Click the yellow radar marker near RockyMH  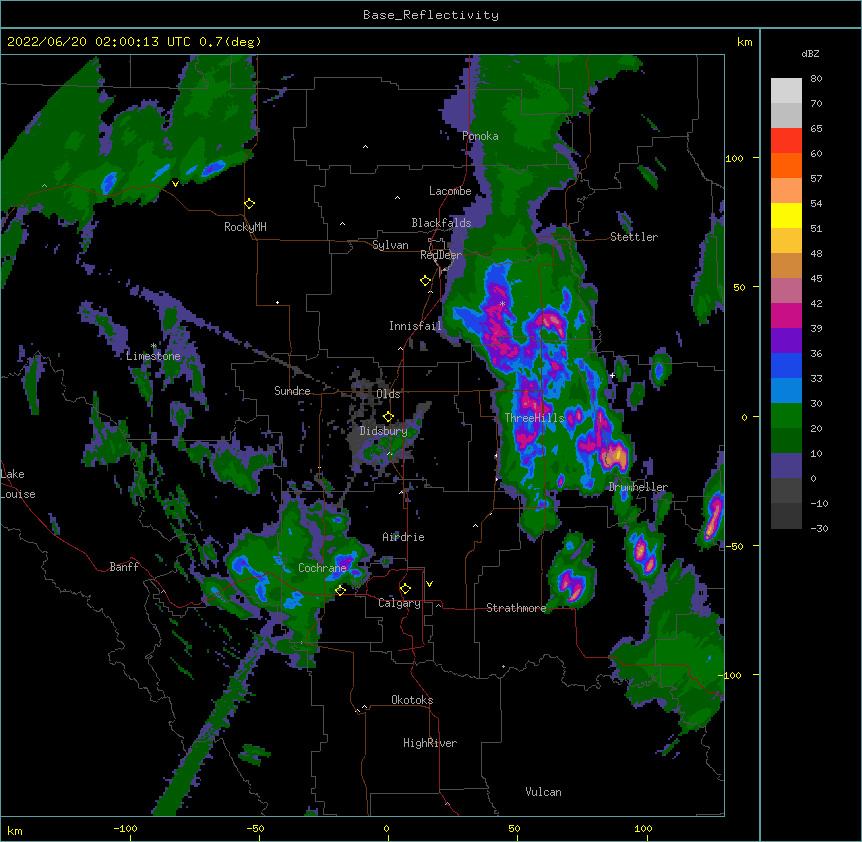249,204
